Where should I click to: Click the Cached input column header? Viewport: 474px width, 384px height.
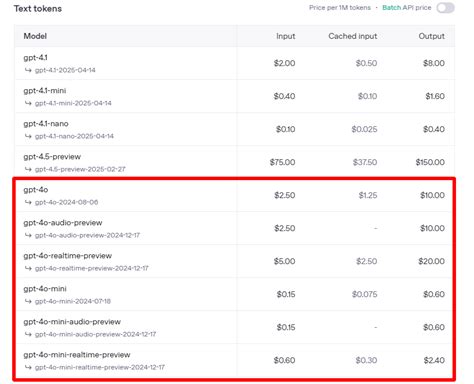point(353,36)
